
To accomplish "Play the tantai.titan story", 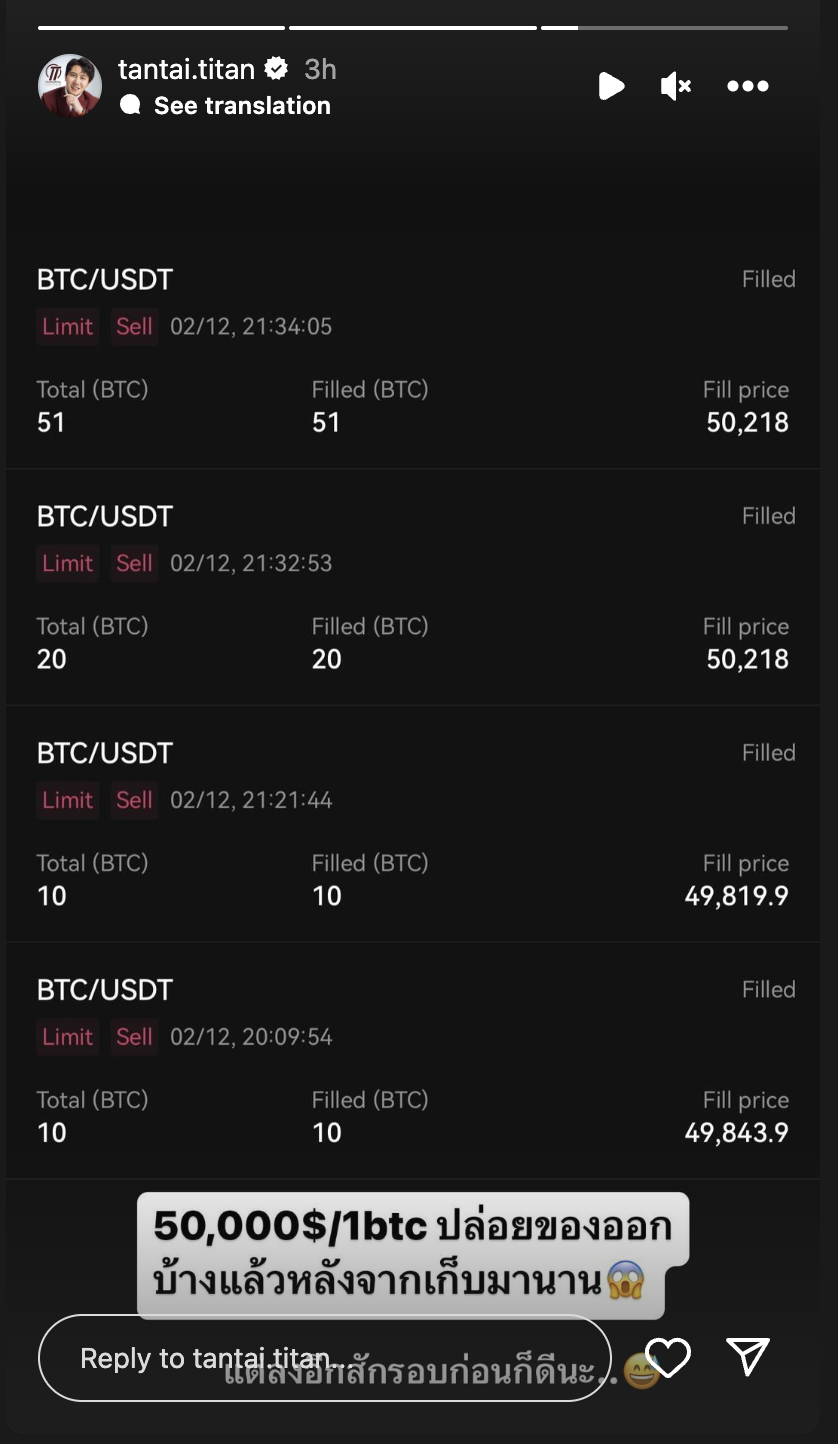I will tap(611, 86).
